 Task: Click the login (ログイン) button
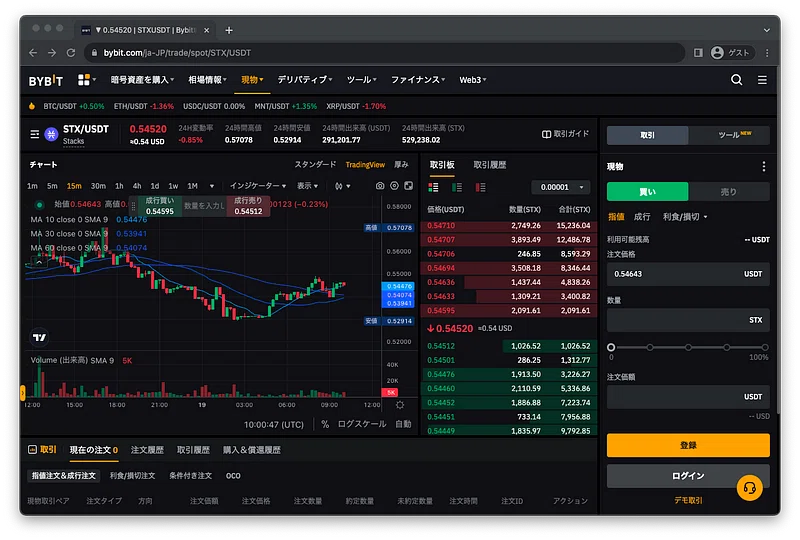pos(688,476)
